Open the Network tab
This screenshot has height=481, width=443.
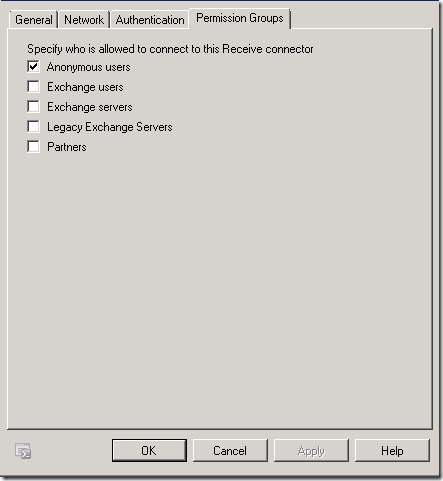pyautogui.click(x=84, y=20)
